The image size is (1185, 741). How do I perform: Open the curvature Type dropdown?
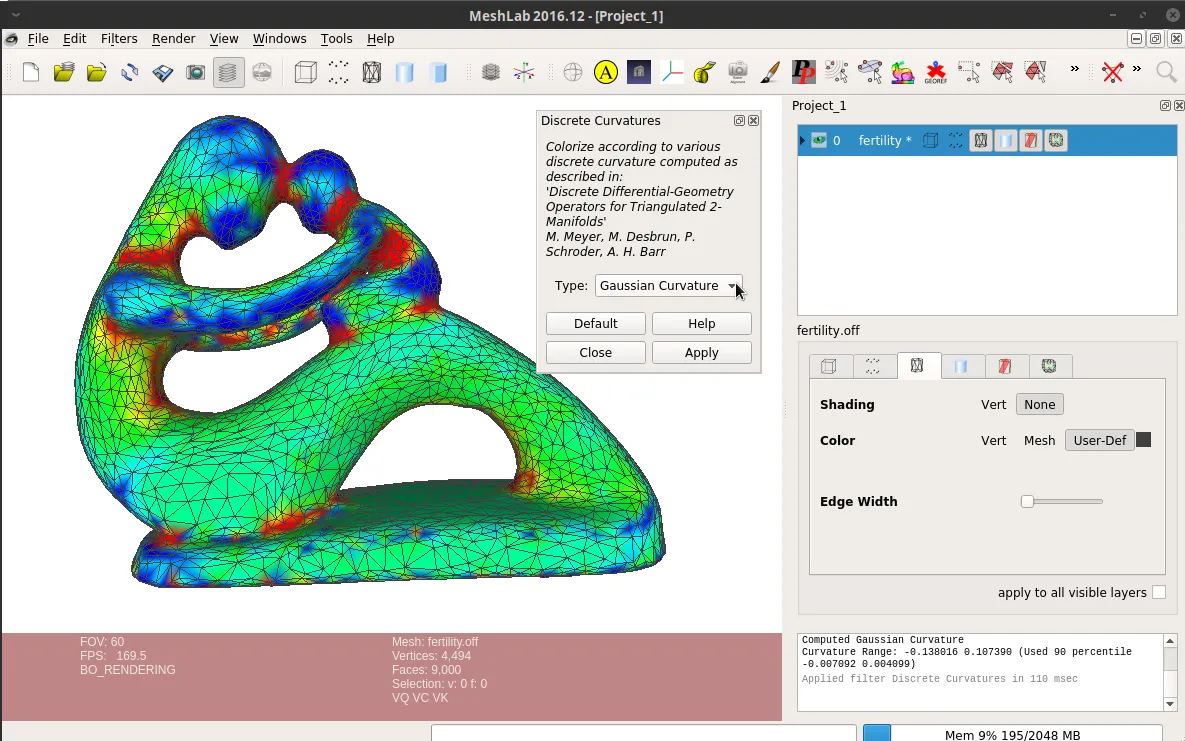pyautogui.click(x=668, y=286)
